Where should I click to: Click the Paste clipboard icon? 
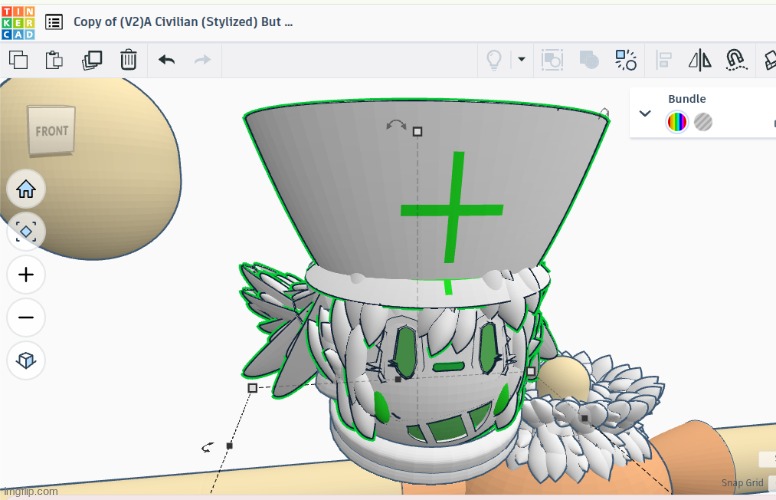click(54, 60)
